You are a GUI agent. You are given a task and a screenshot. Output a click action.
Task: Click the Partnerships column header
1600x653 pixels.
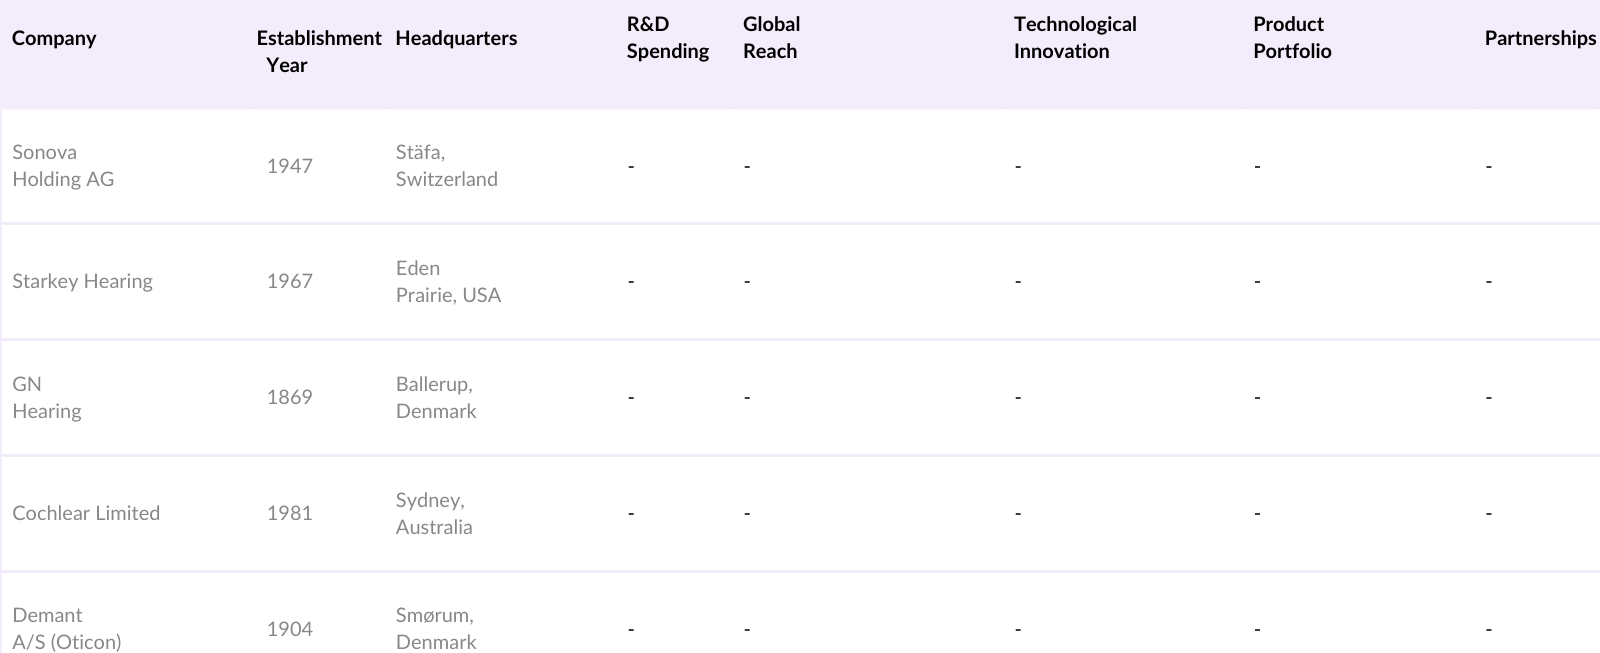(x=1539, y=38)
